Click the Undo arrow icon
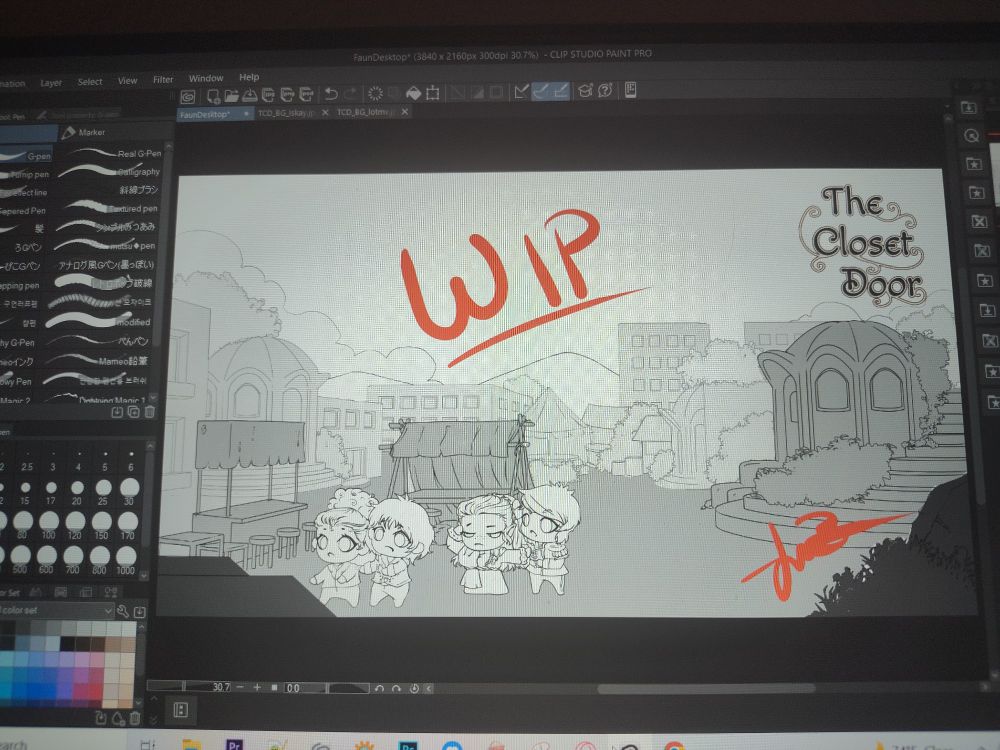The width and height of the screenshot is (1000, 750). (330, 94)
